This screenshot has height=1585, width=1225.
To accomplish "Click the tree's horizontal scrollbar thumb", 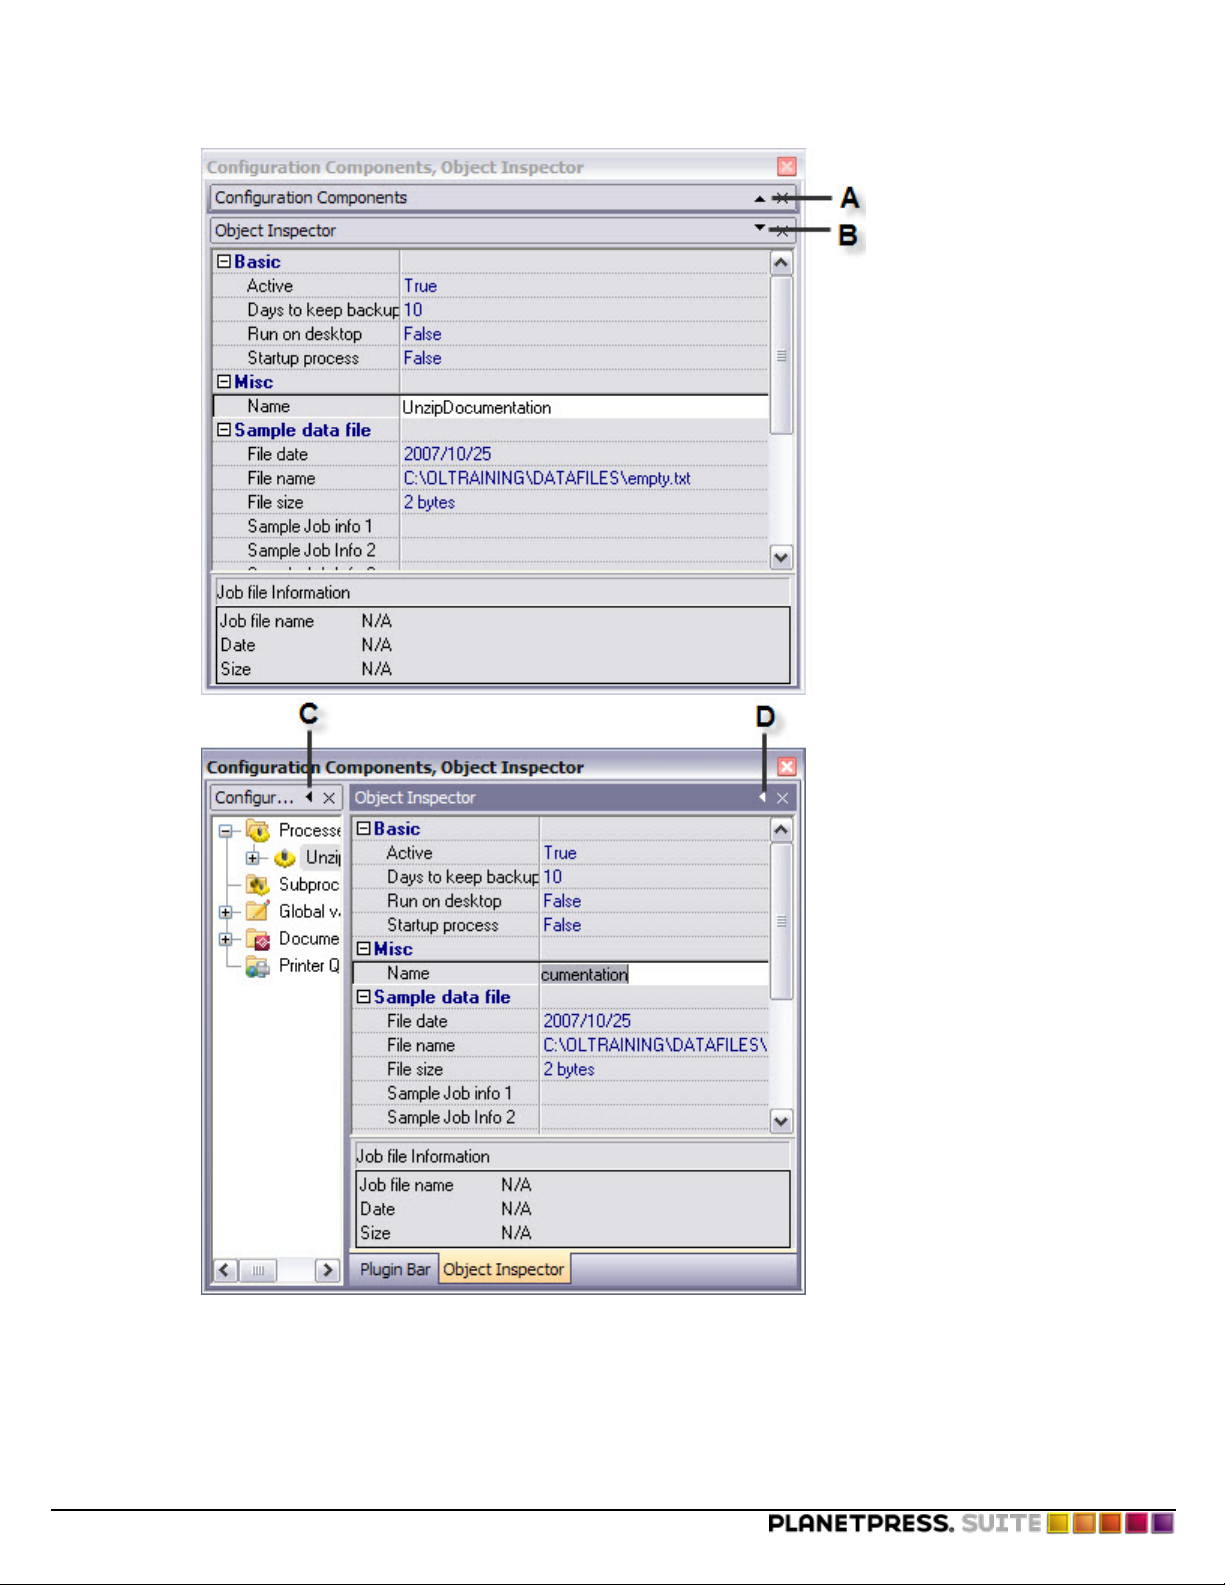I will (x=258, y=1270).
